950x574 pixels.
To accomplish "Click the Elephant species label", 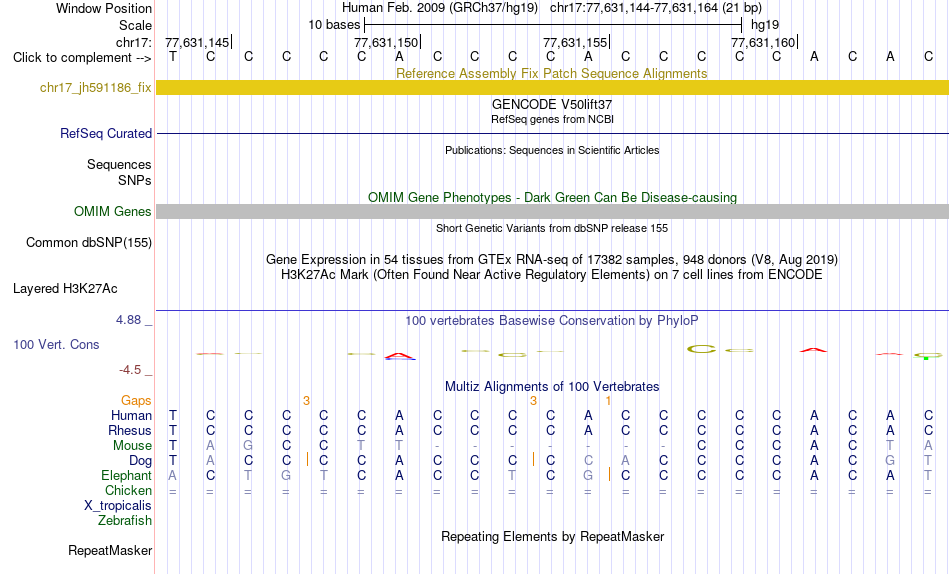I will (127, 475).
